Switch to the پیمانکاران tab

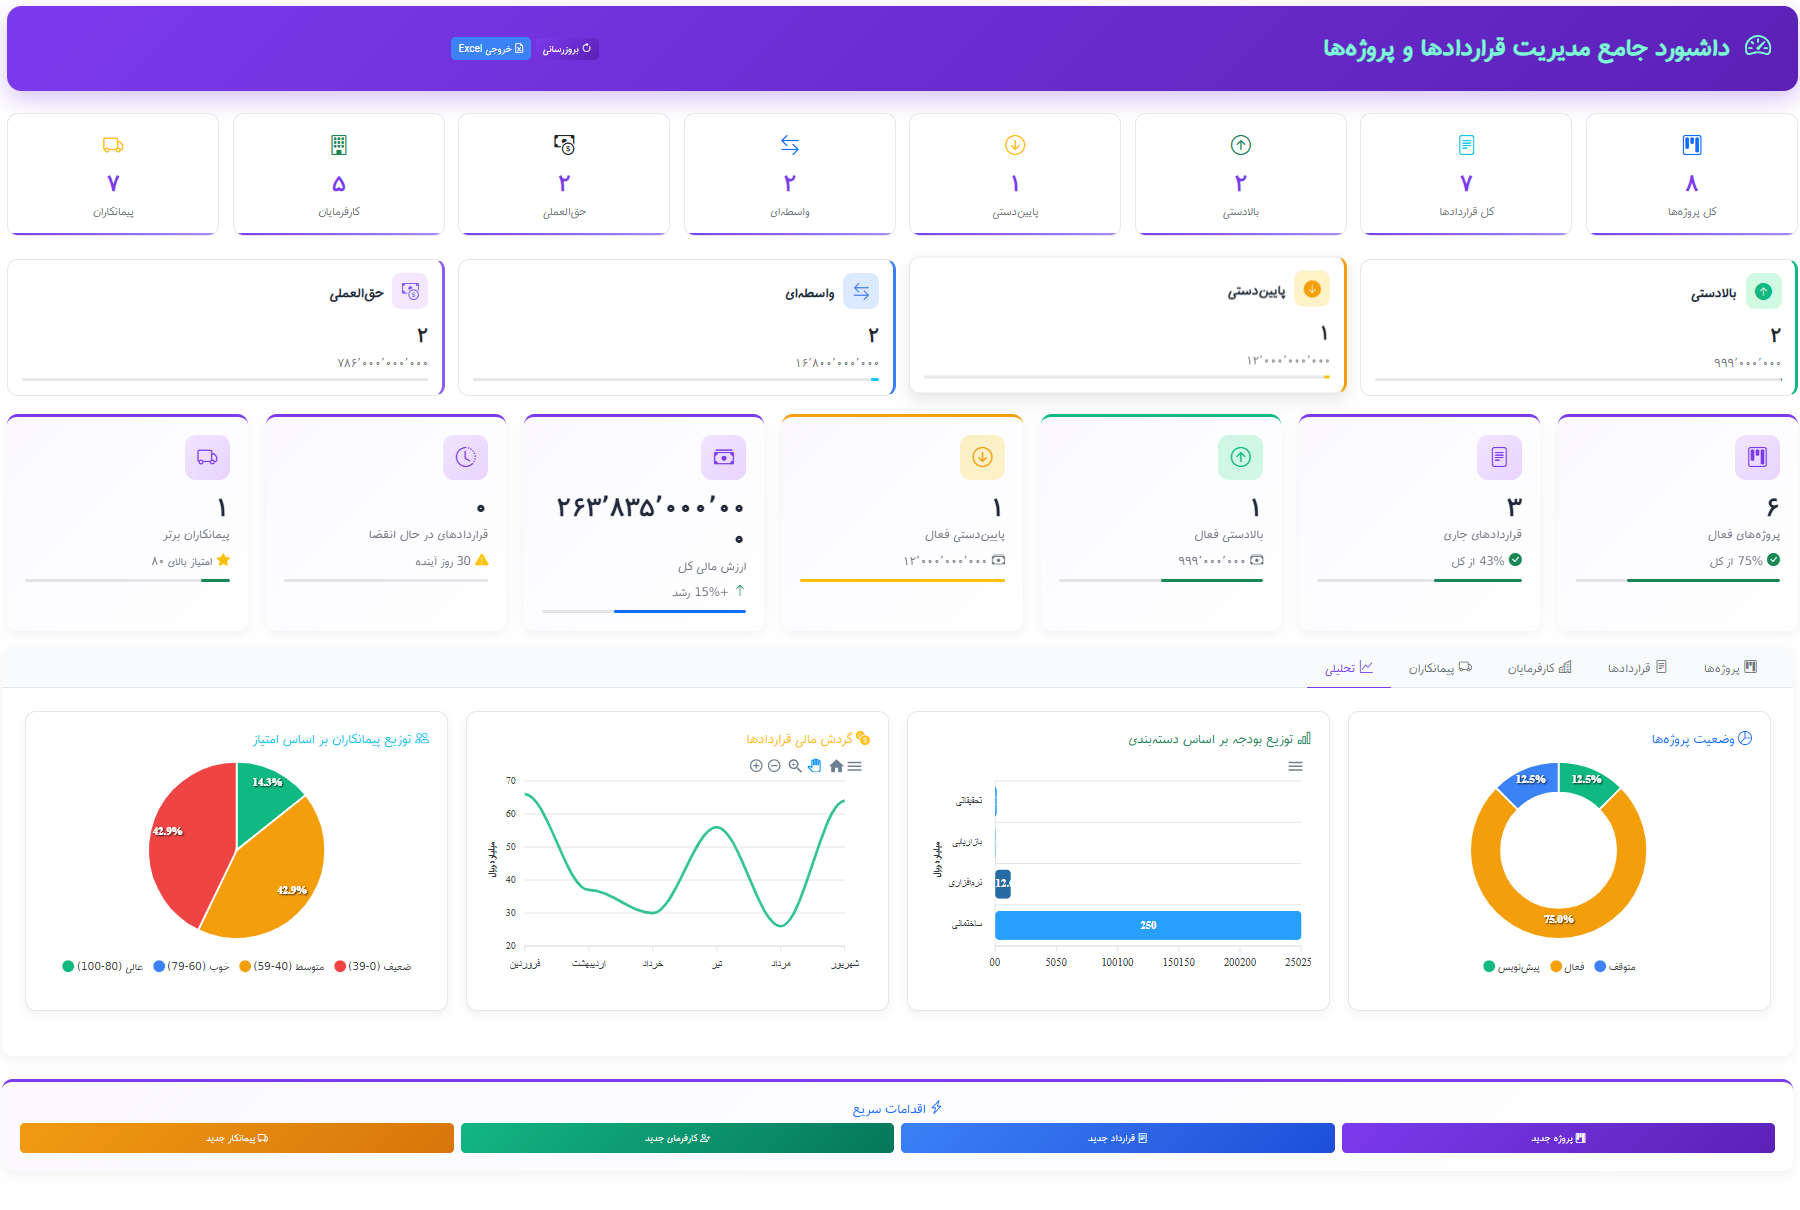[x=1440, y=667]
